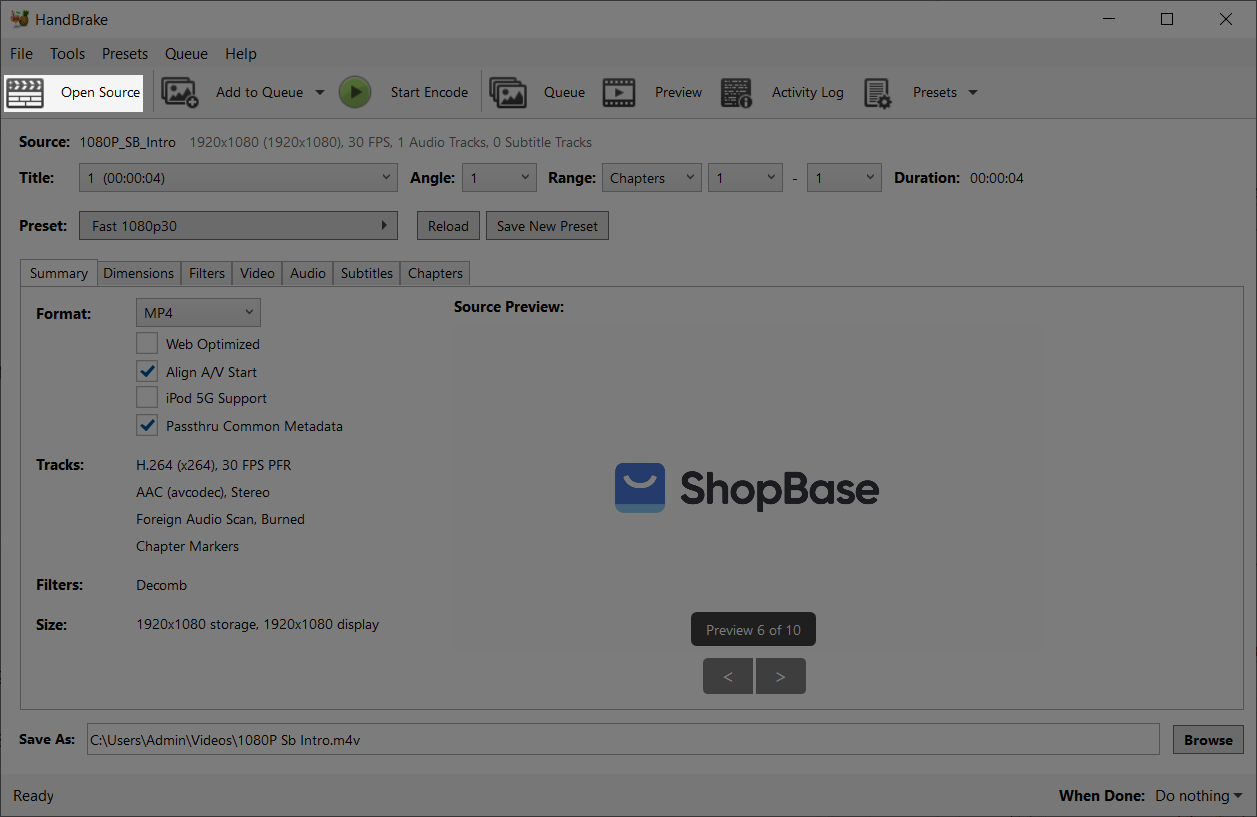Open the starting chapter dropdown
Image resolution: width=1257 pixels, height=817 pixels.
[745, 178]
